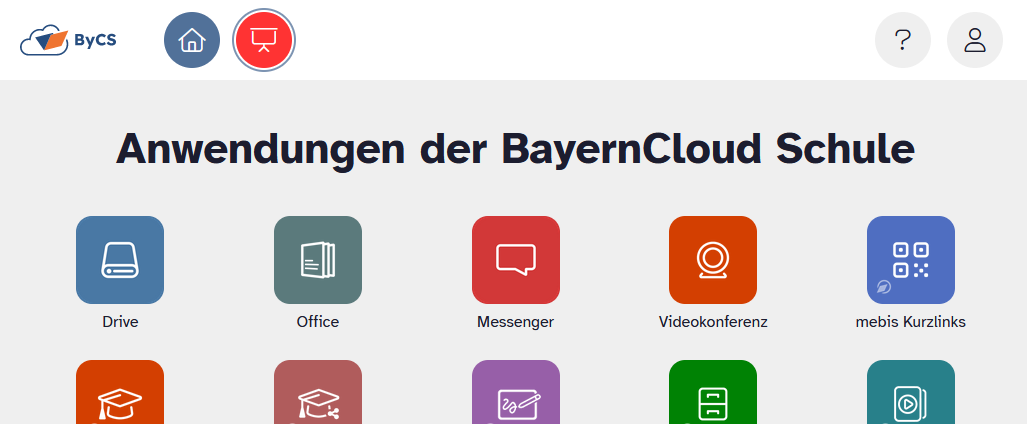
Task: Open the teal media player tile
Action: (x=911, y=396)
